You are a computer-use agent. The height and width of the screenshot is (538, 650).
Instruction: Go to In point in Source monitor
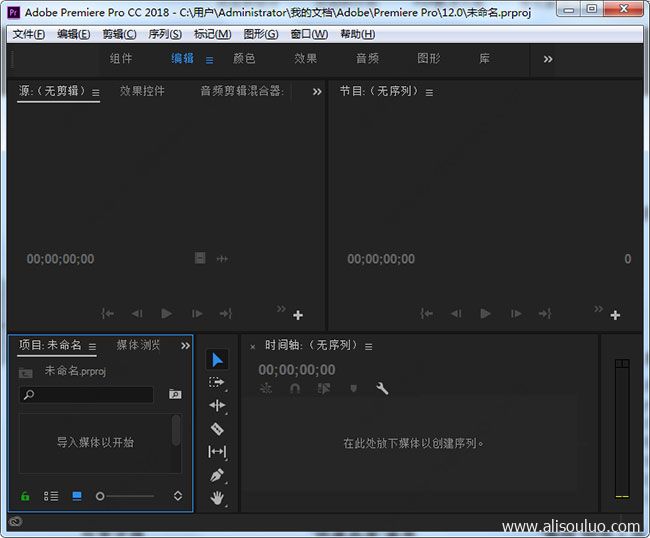pyautogui.click(x=107, y=314)
